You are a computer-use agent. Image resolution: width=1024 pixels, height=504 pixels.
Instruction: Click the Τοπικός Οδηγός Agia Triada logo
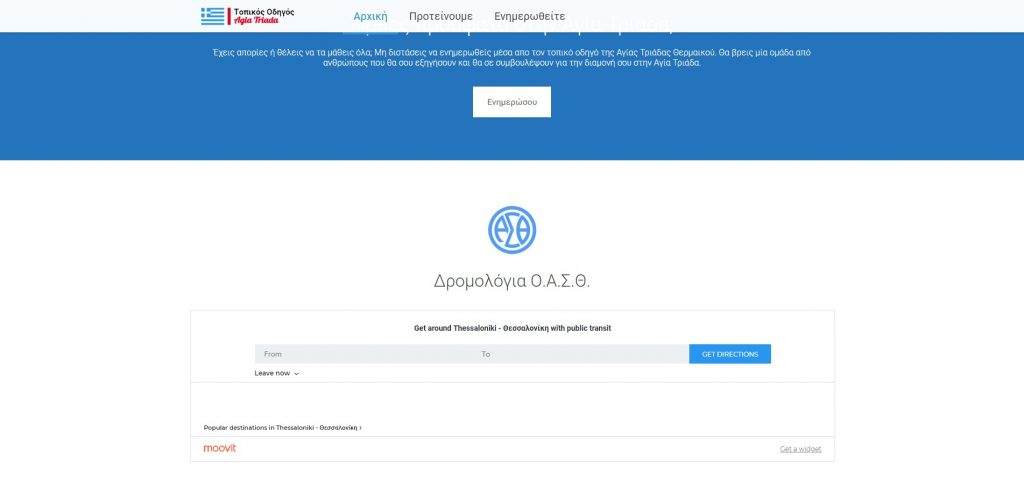pyautogui.click(x=248, y=16)
